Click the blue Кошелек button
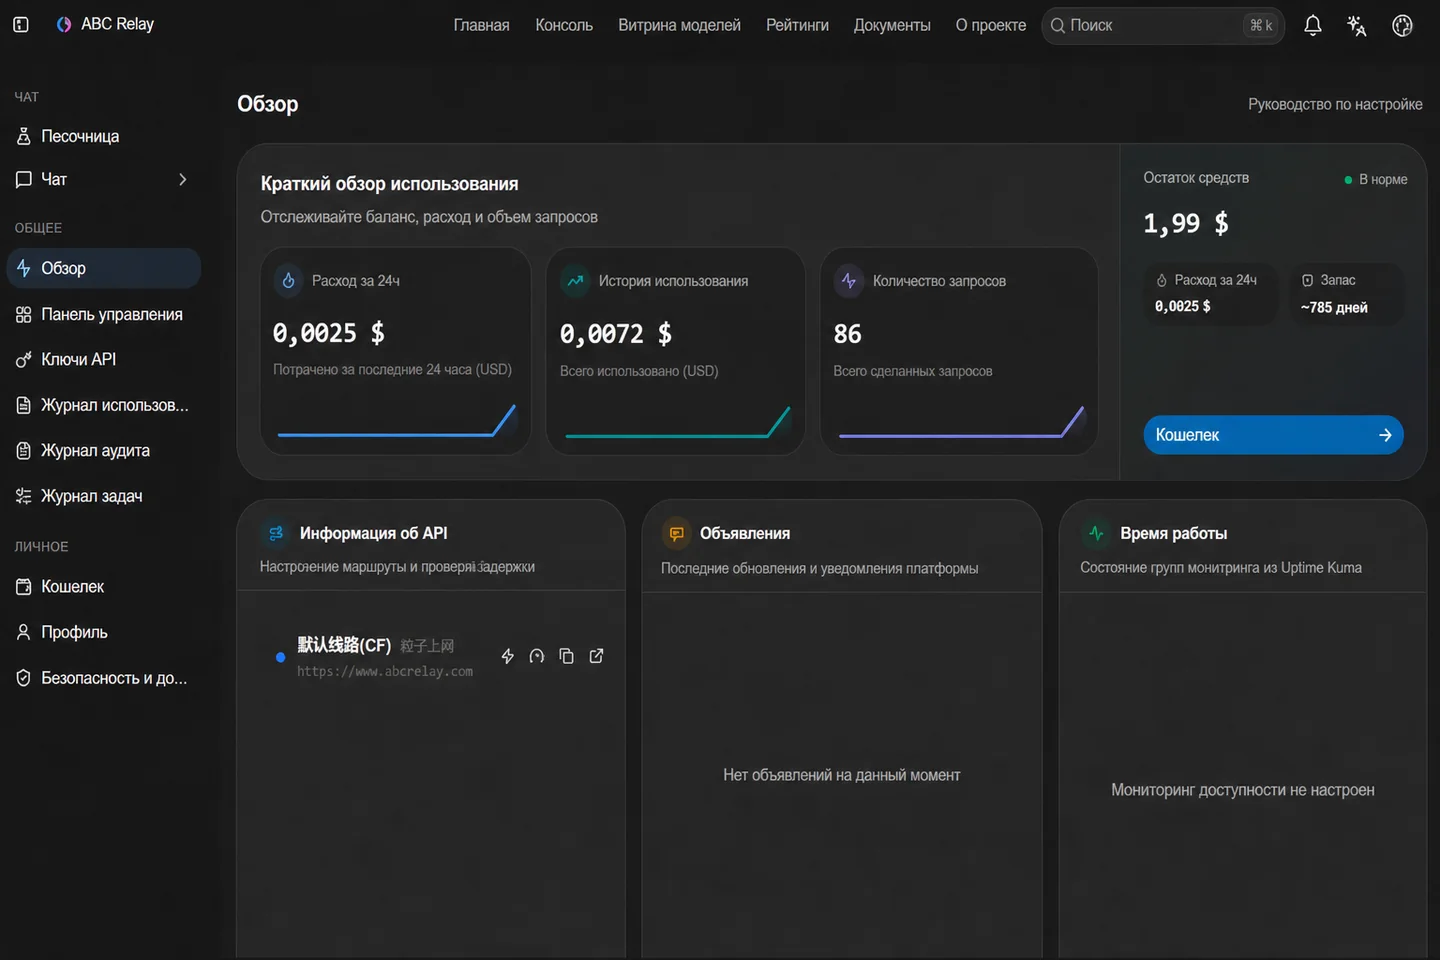 click(1273, 435)
